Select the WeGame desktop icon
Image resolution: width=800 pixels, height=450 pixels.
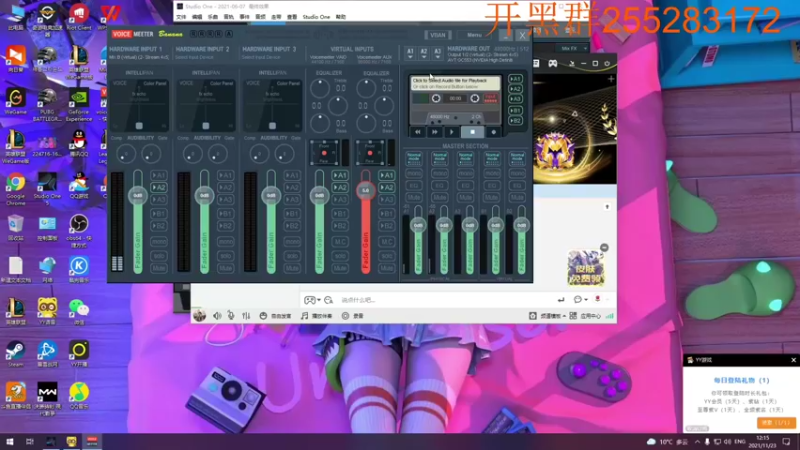(16, 101)
